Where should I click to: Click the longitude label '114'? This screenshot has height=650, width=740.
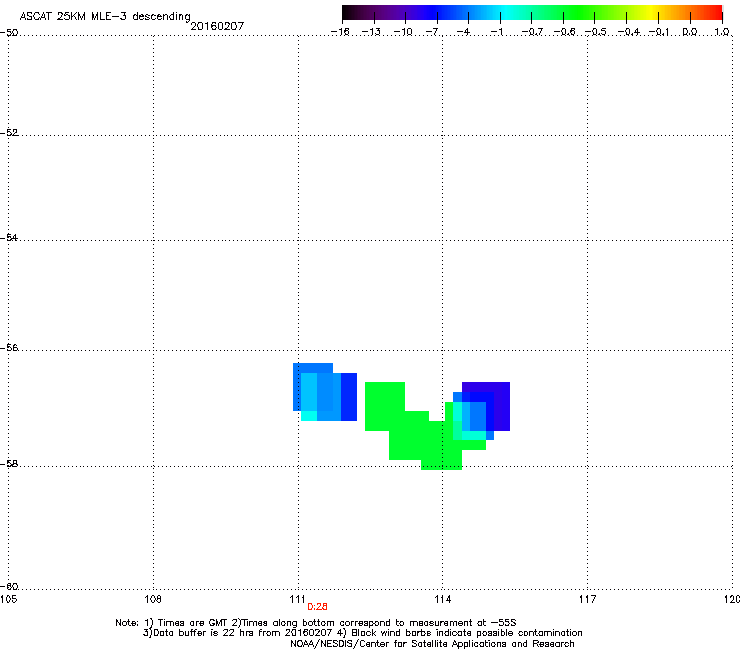coord(443,599)
